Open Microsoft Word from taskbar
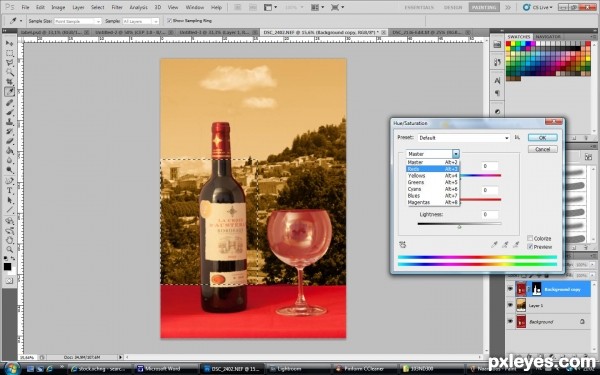 (x=166, y=369)
